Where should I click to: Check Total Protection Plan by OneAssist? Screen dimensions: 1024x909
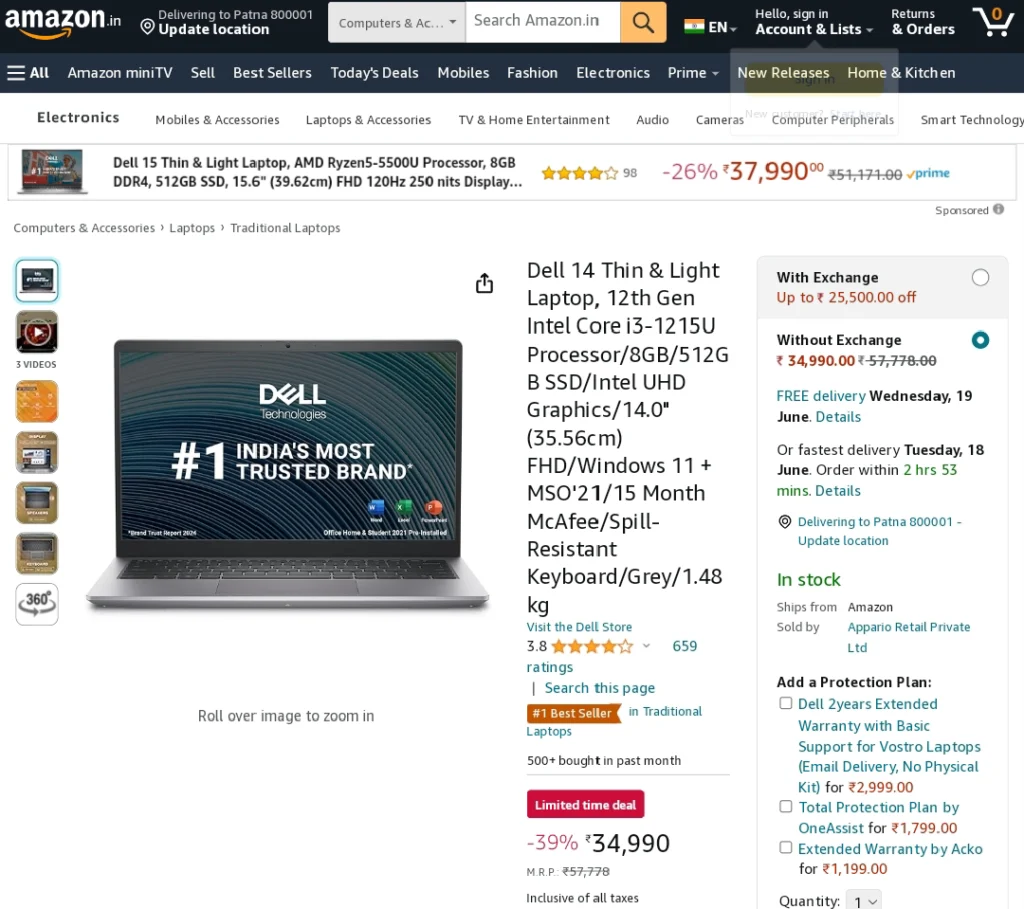pos(786,806)
